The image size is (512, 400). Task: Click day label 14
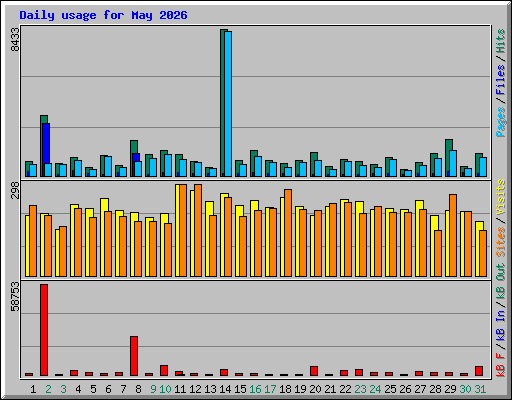point(225,389)
